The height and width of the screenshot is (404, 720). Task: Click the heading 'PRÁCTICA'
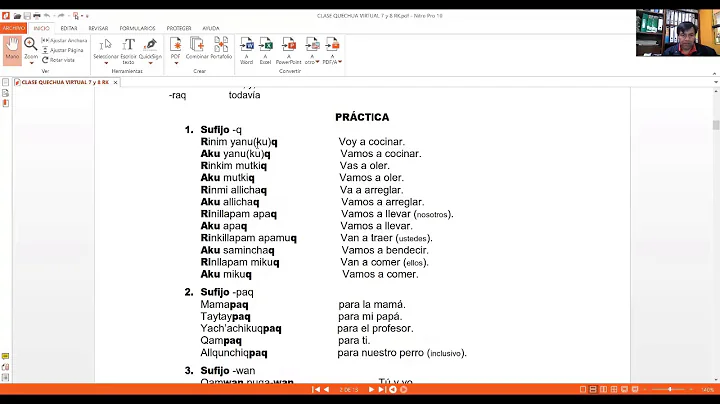click(362, 117)
